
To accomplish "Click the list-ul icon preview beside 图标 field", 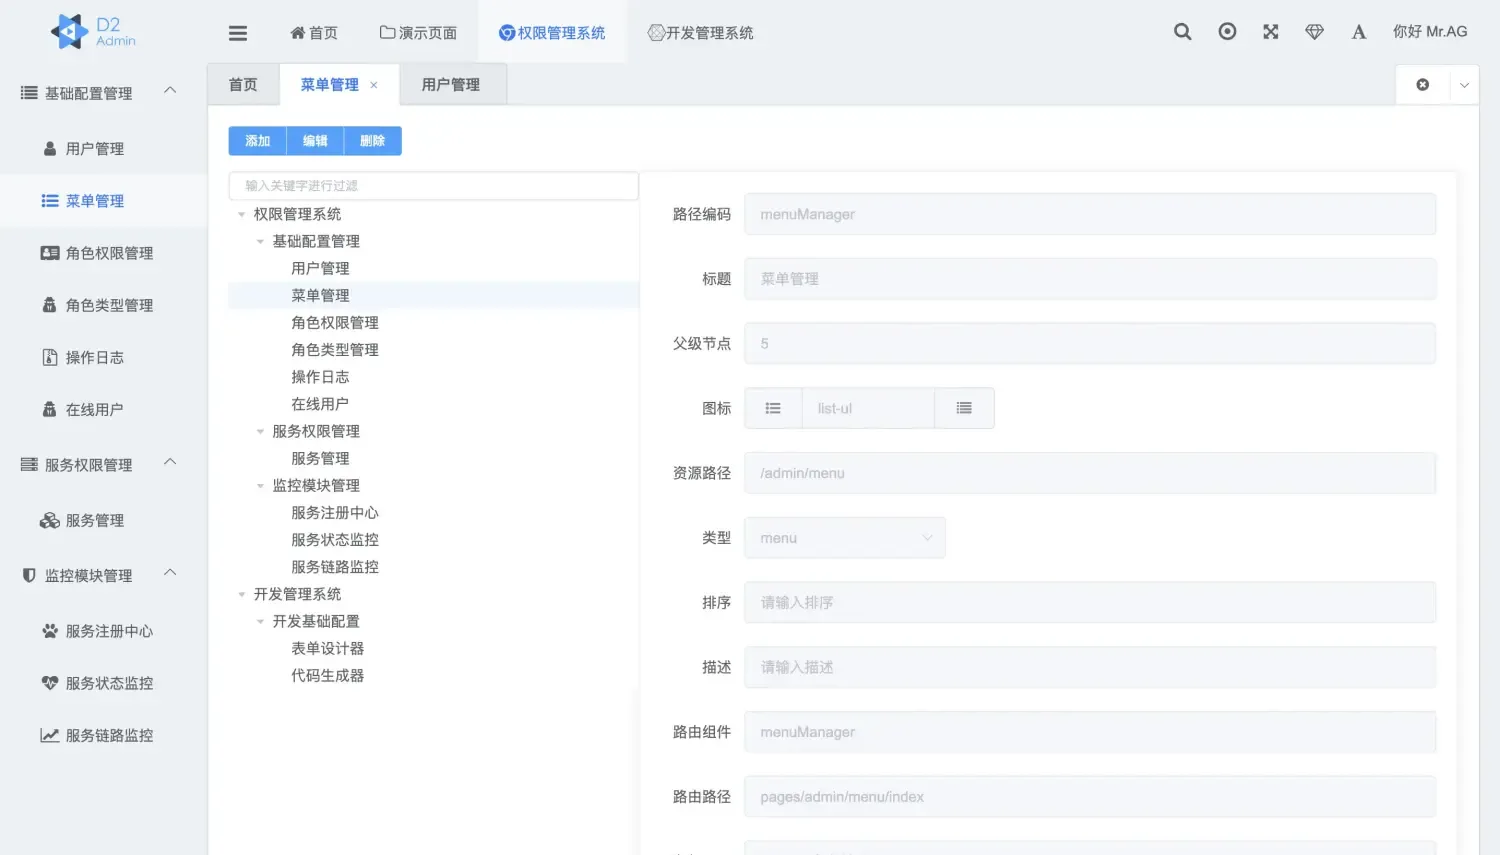I will [773, 407].
